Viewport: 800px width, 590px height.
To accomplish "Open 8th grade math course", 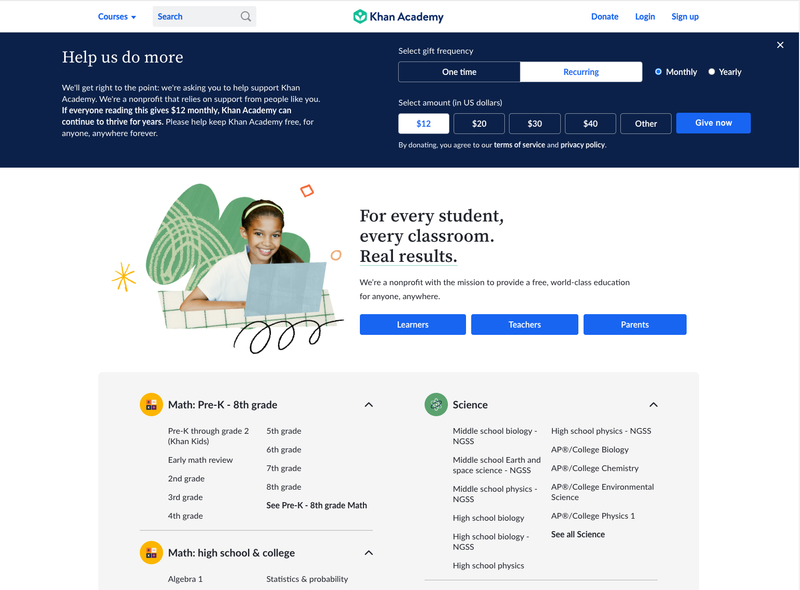I will [284, 487].
